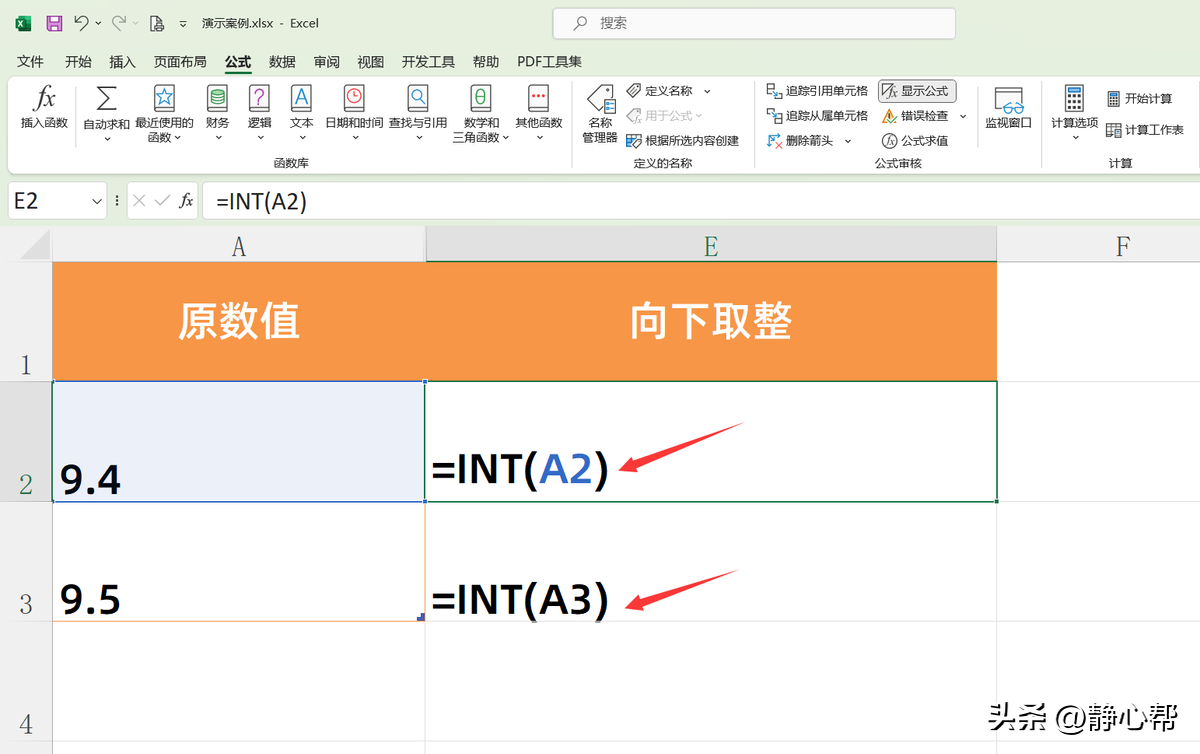Open Lookup and Reference functions icon
Image resolution: width=1200 pixels, height=754 pixels.
[418, 98]
